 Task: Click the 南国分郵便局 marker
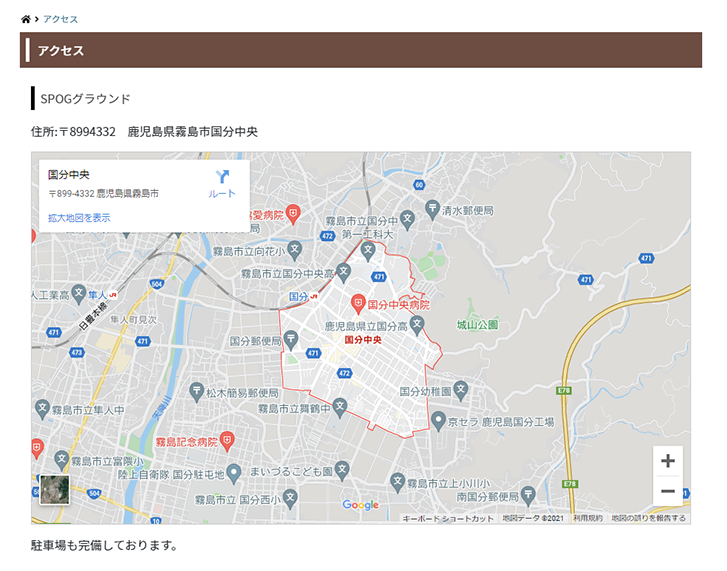coord(528,495)
